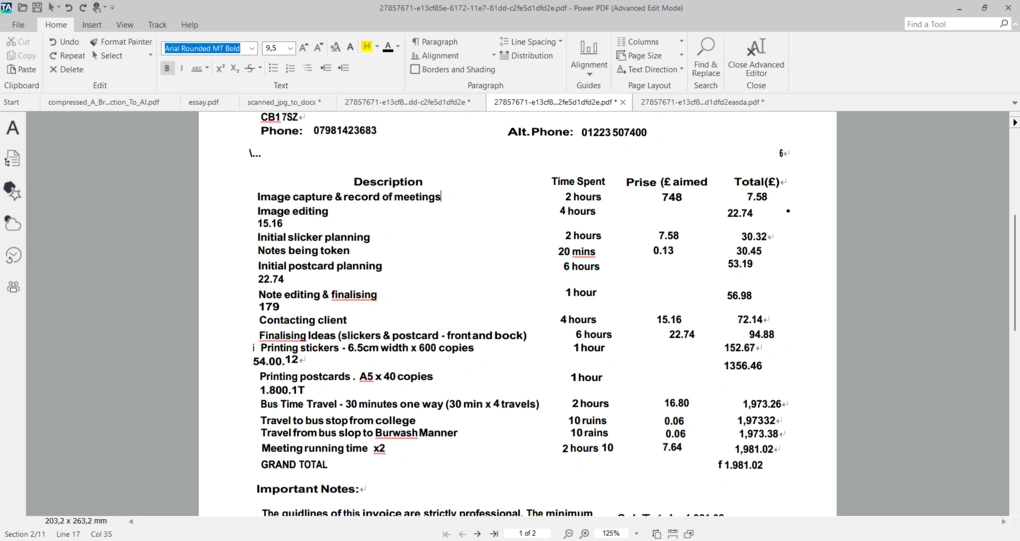Screen dimensions: 1020x541
Task: Close the active document tab
Action: click(623, 102)
